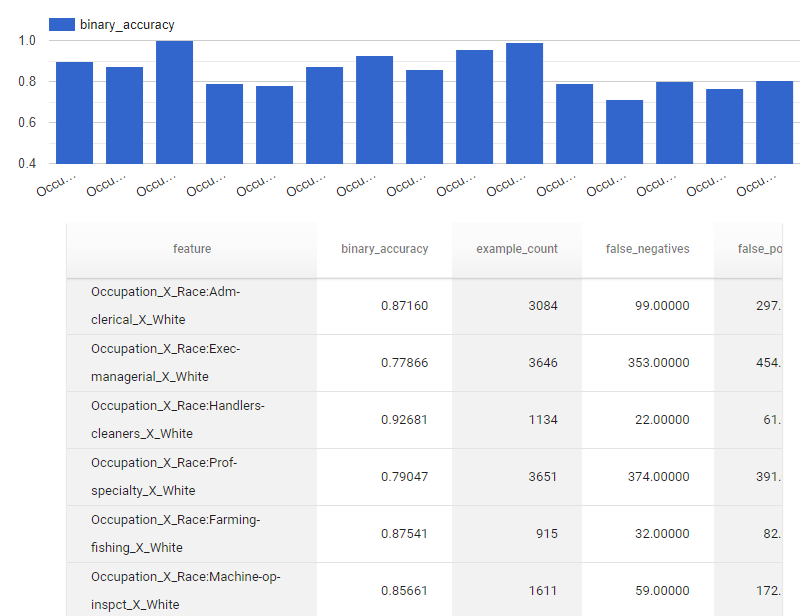Viewport: 812px width, 616px height.
Task: Click the tallest bar reaching 1.0
Action: tap(175, 102)
